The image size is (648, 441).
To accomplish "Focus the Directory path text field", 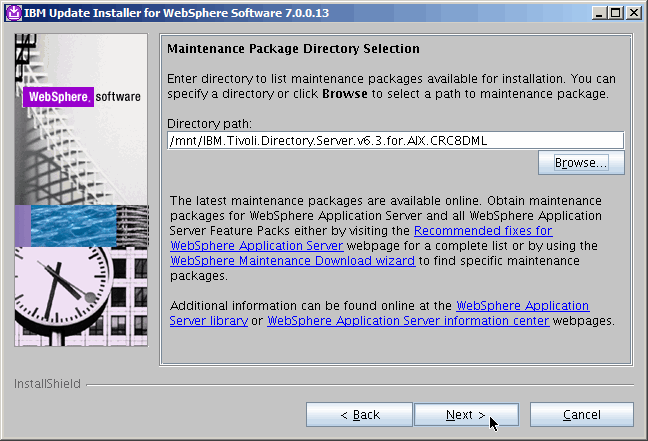I will [395, 141].
